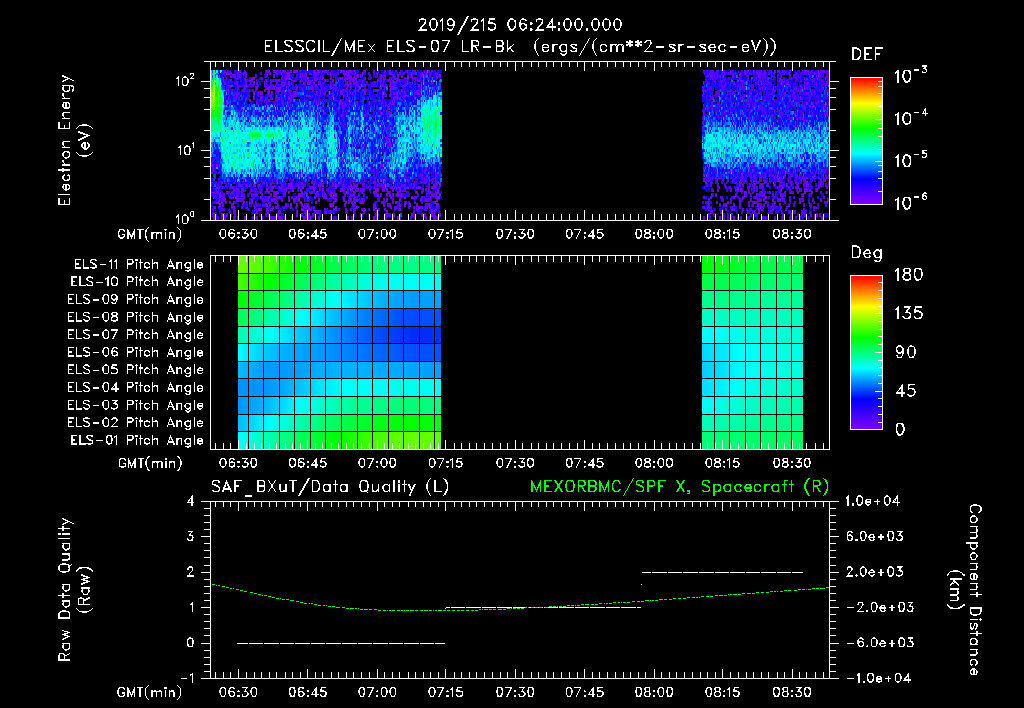Click the 10^1 electron energy axis tick
1024x708 pixels.
pos(185,150)
